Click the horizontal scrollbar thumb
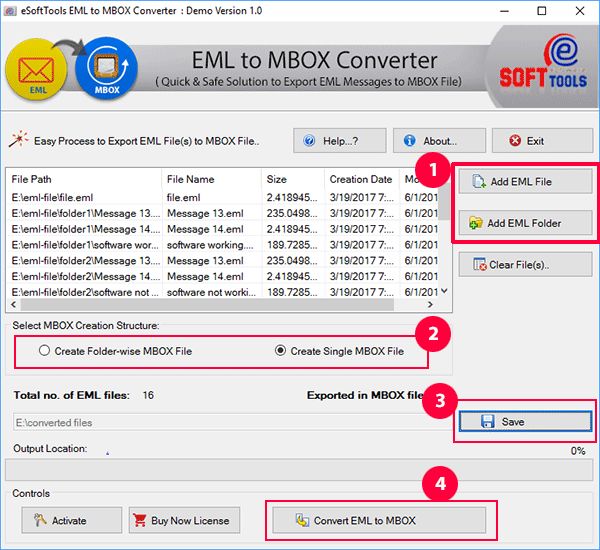 pyautogui.click(x=207, y=304)
